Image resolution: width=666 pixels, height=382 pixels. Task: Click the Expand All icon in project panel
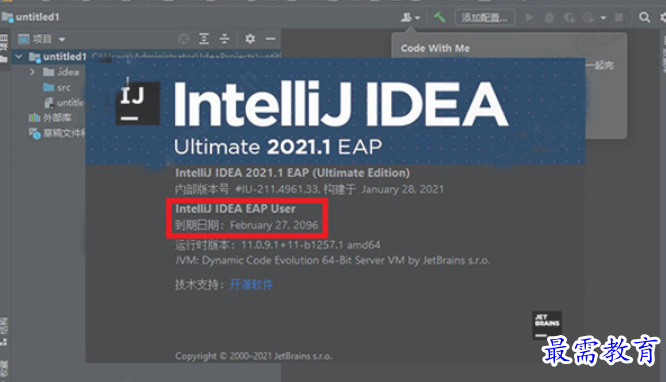[204, 39]
